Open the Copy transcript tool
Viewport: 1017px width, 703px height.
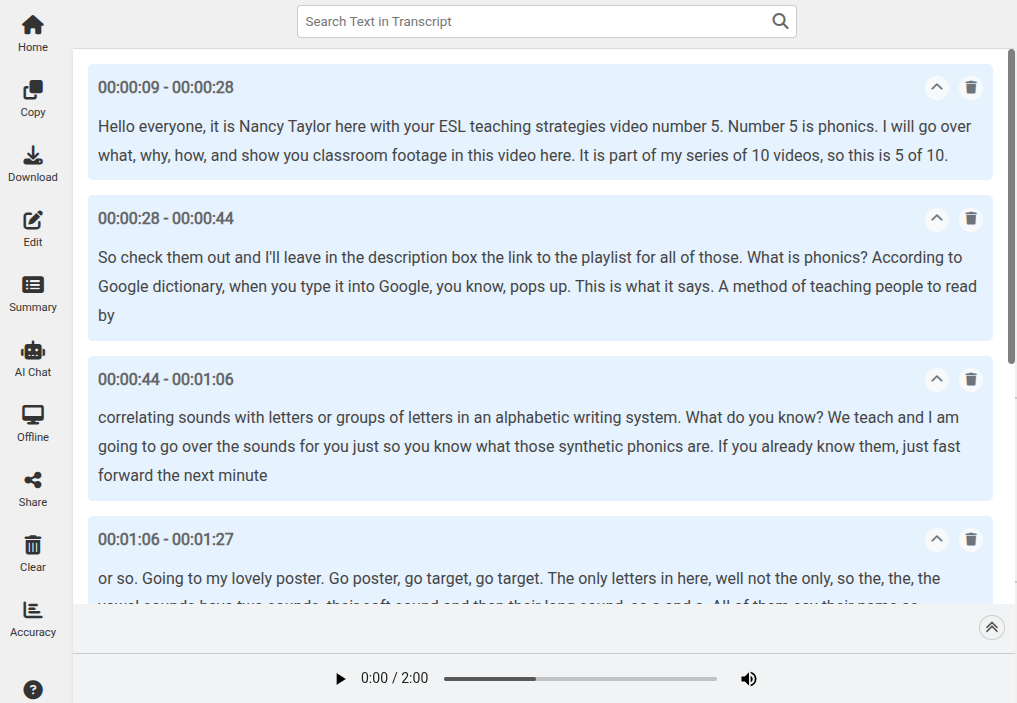(32, 97)
